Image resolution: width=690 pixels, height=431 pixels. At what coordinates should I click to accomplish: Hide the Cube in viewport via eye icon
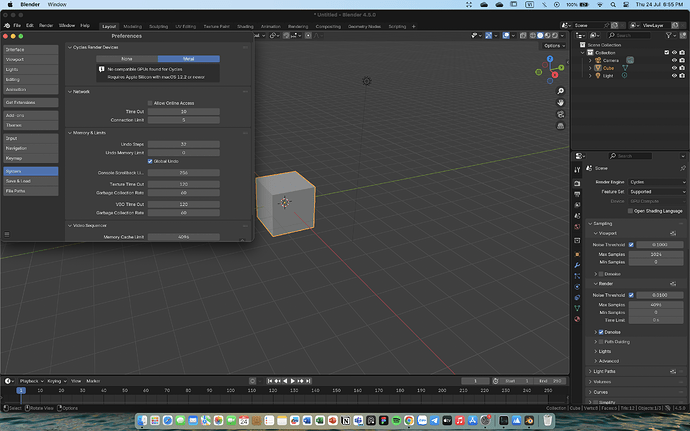click(x=674, y=68)
